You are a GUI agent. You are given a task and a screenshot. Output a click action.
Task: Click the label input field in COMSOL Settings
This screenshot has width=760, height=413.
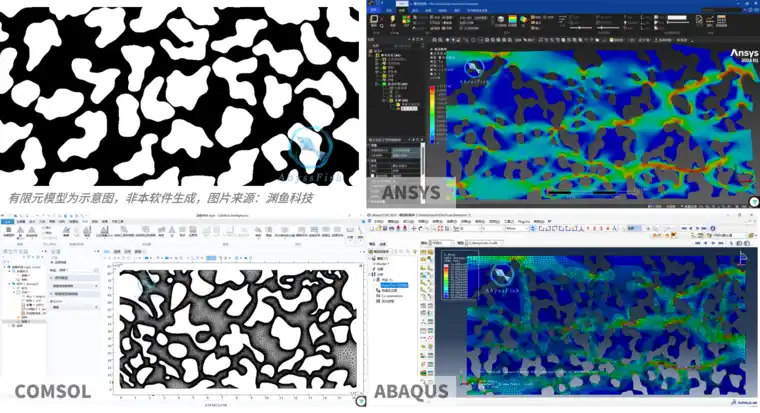pos(76,270)
